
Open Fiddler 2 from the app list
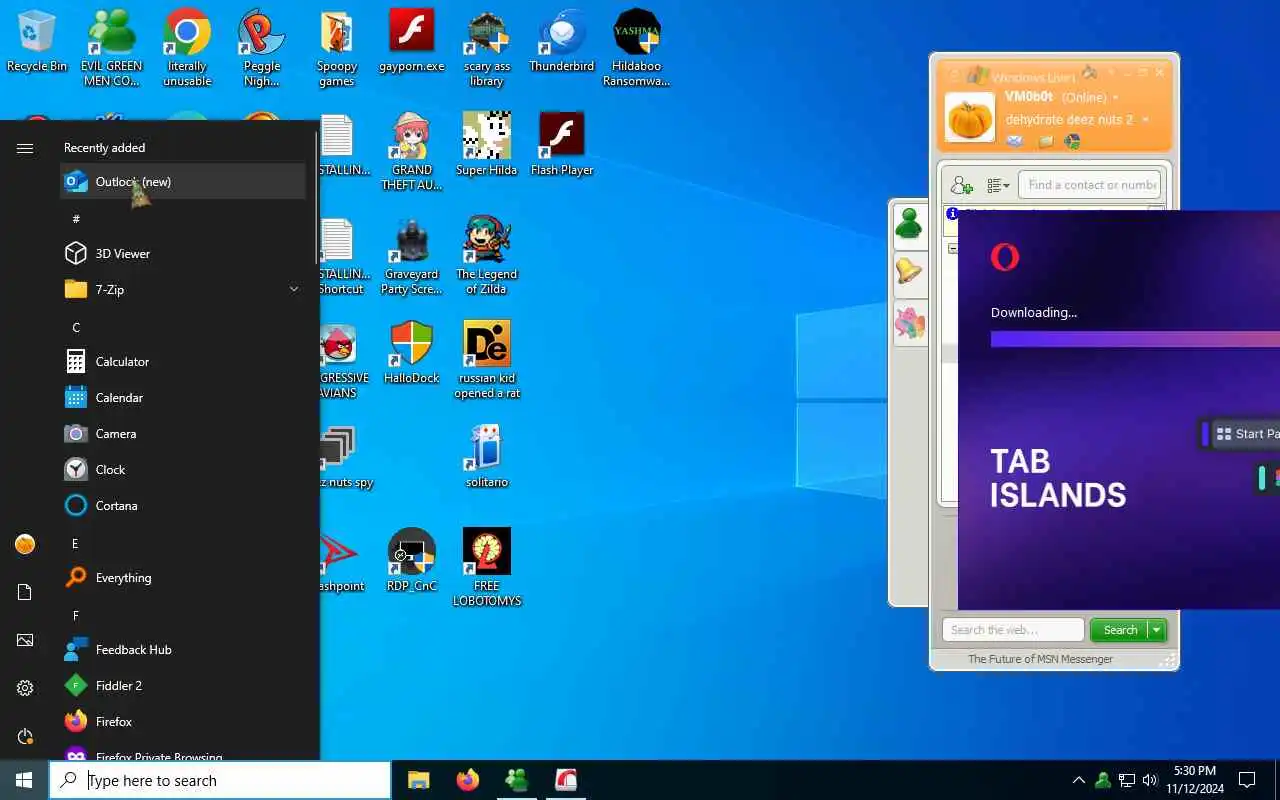[x=183, y=685]
